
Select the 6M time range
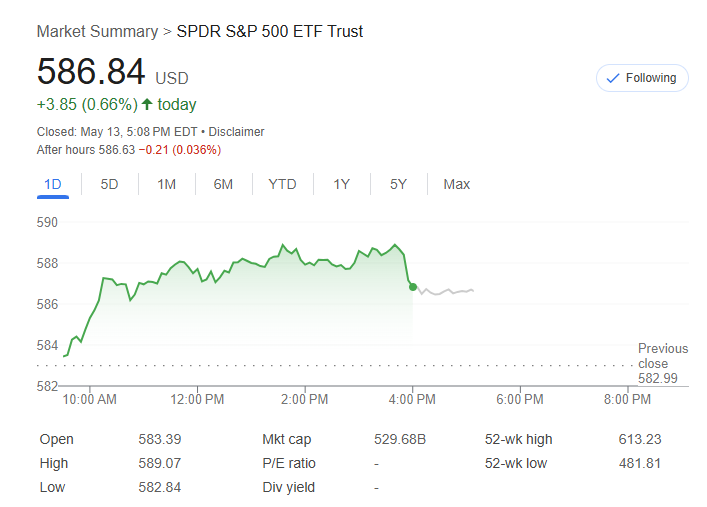pyautogui.click(x=223, y=184)
